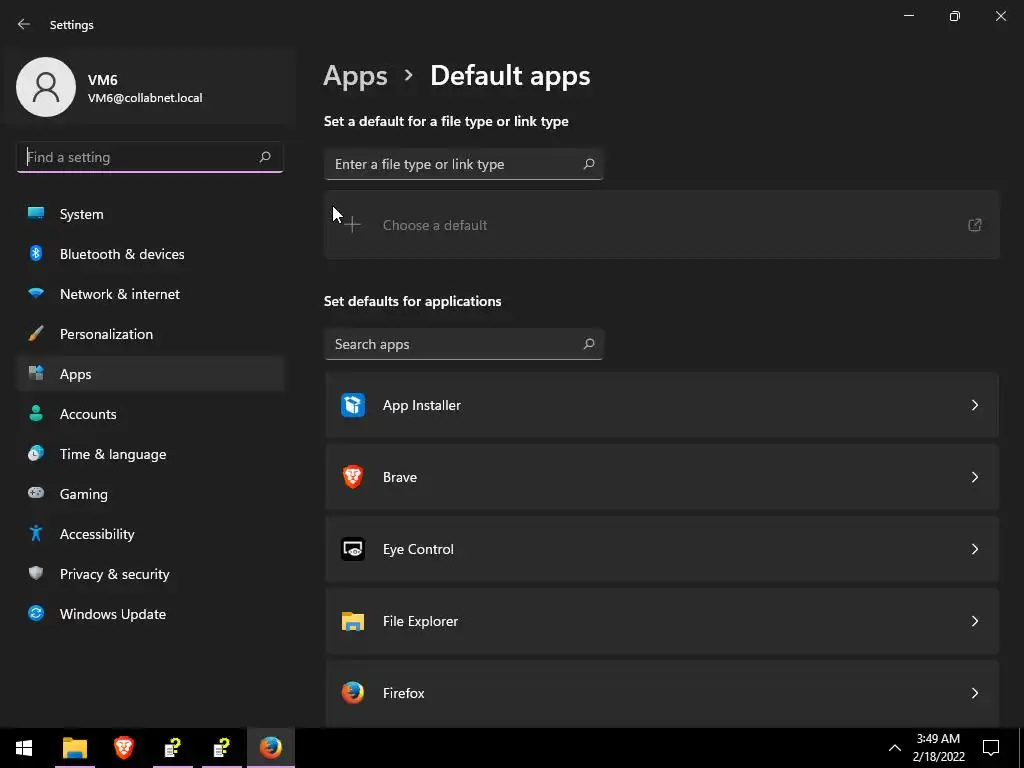Click the Personalization brush icon
Viewport: 1024px width, 768px height.
[x=36, y=334]
